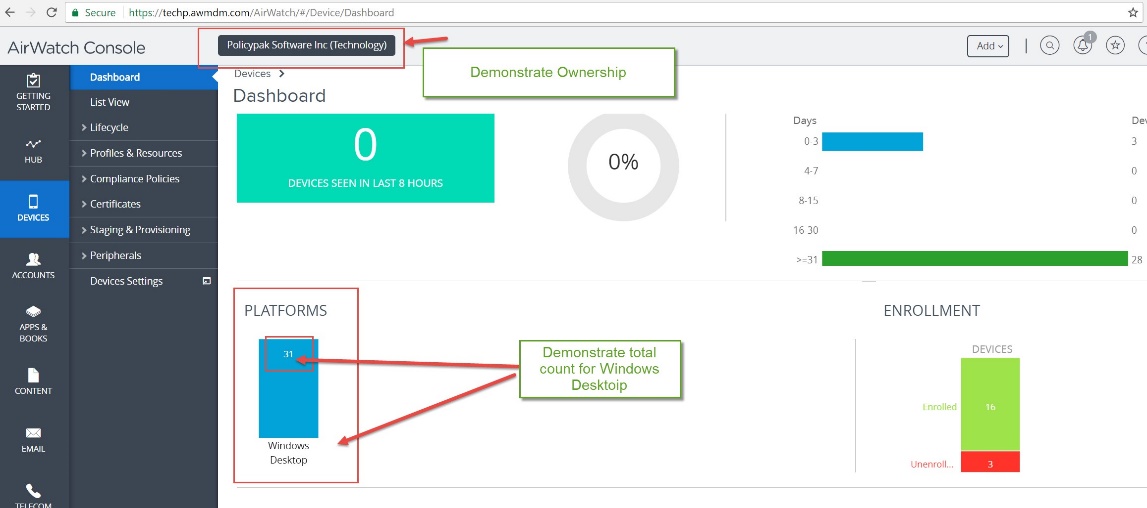1147x508 pixels.
Task: Click the Devices breadcrumb link
Action: [252, 74]
